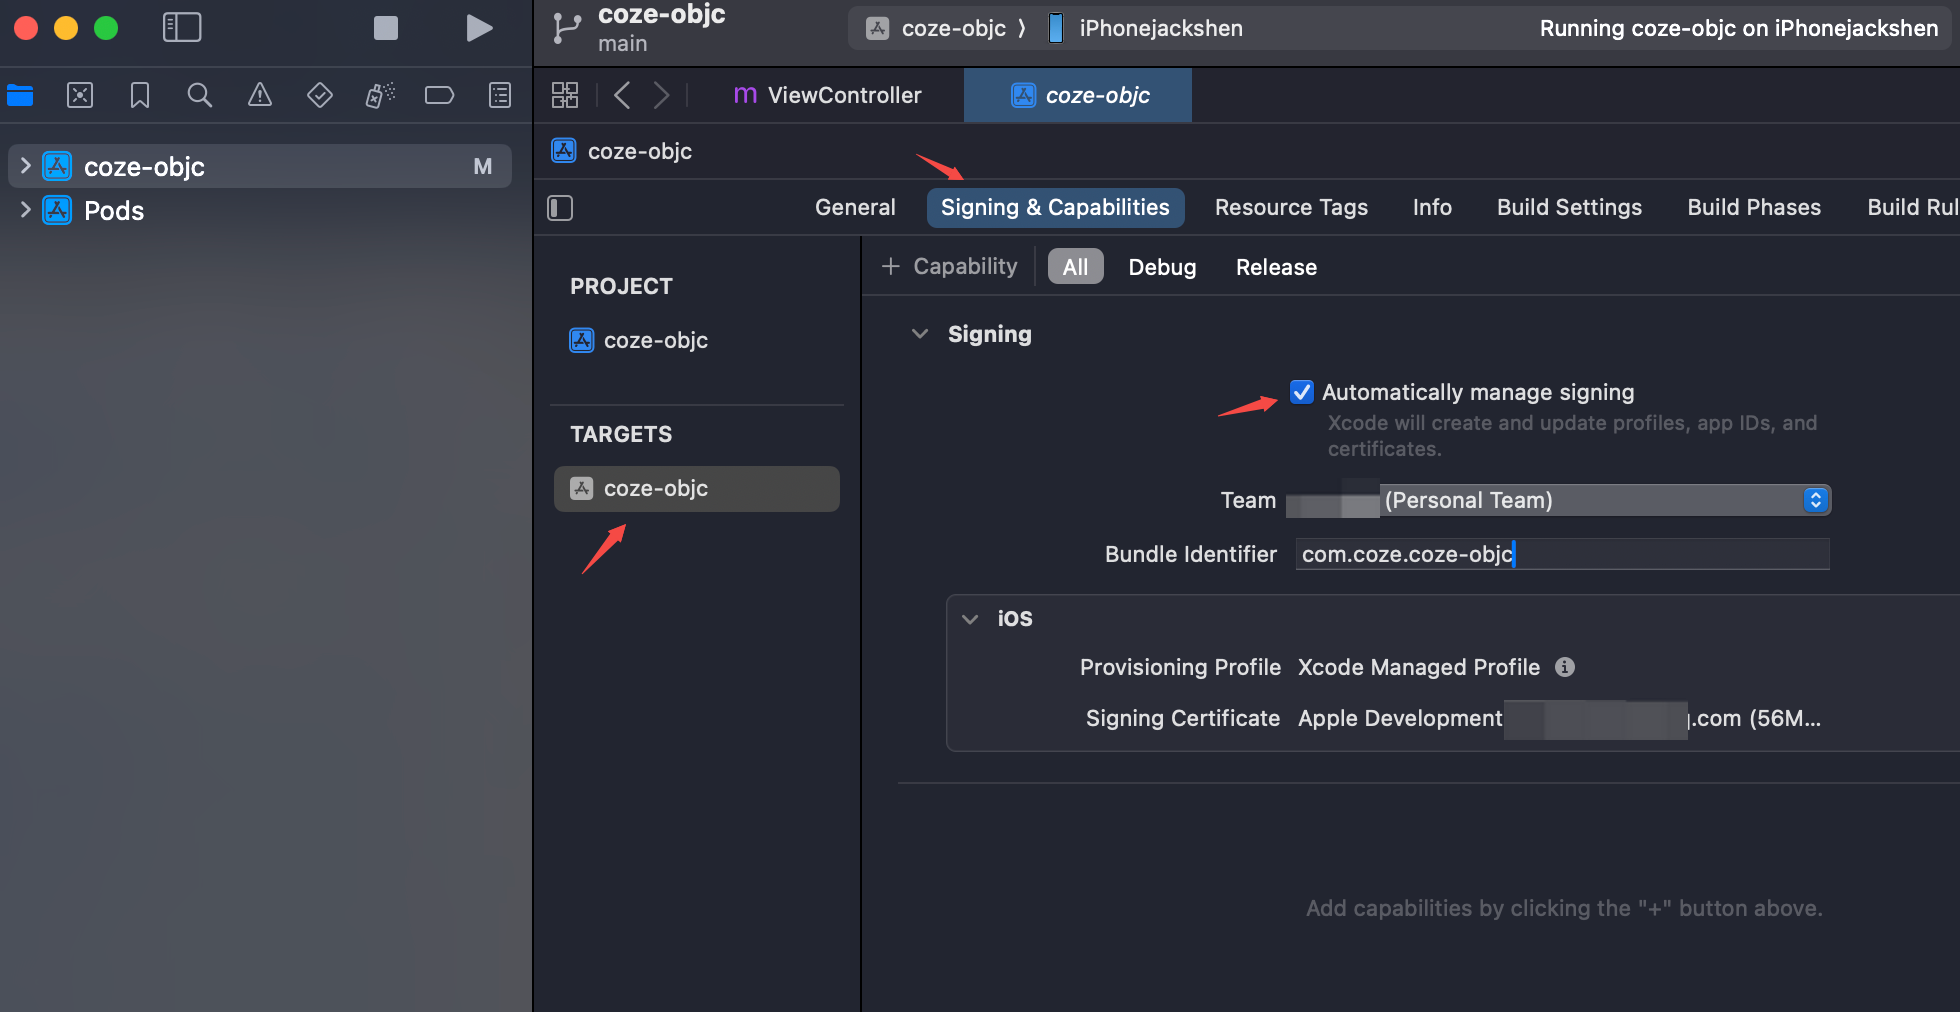The image size is (1960, 1012).
Task: Uncheck Automatically manage signing
Action: point(1301,392)
